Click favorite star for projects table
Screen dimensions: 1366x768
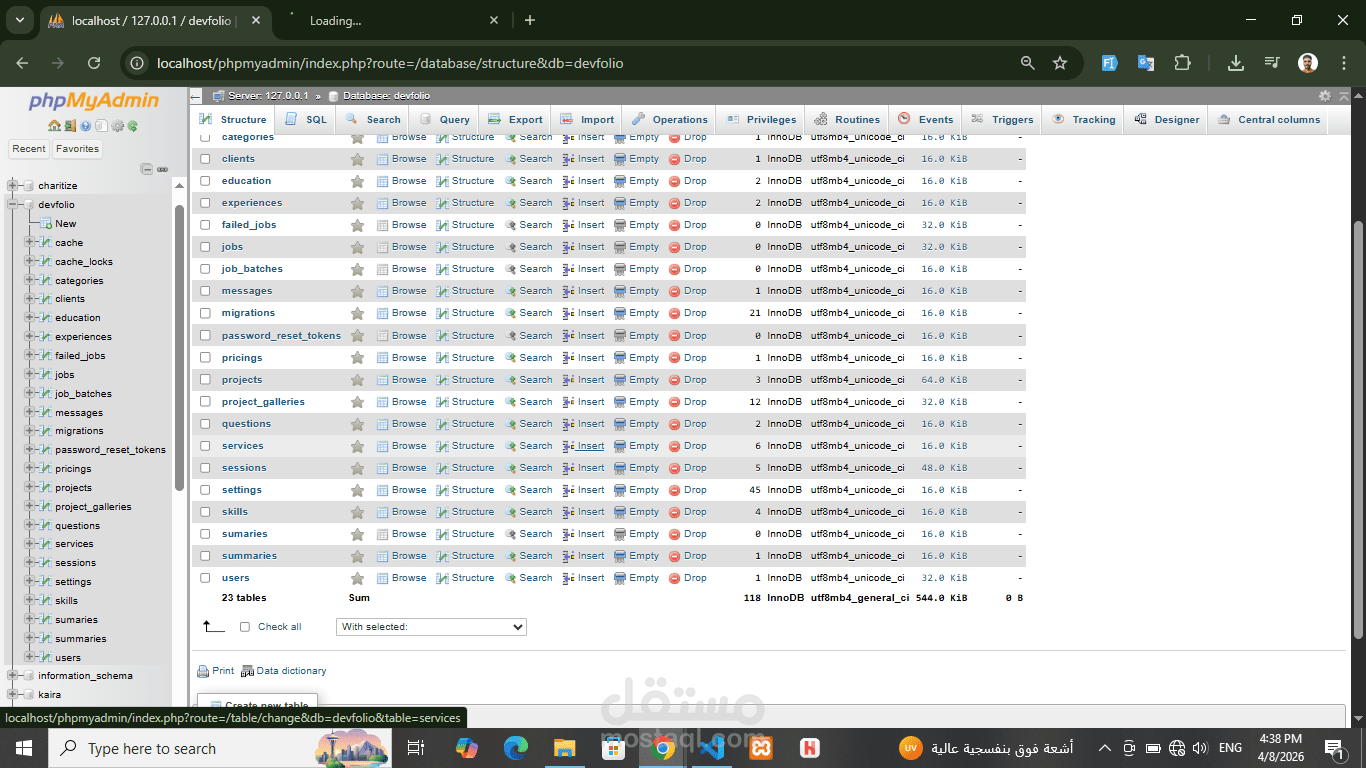357,380
